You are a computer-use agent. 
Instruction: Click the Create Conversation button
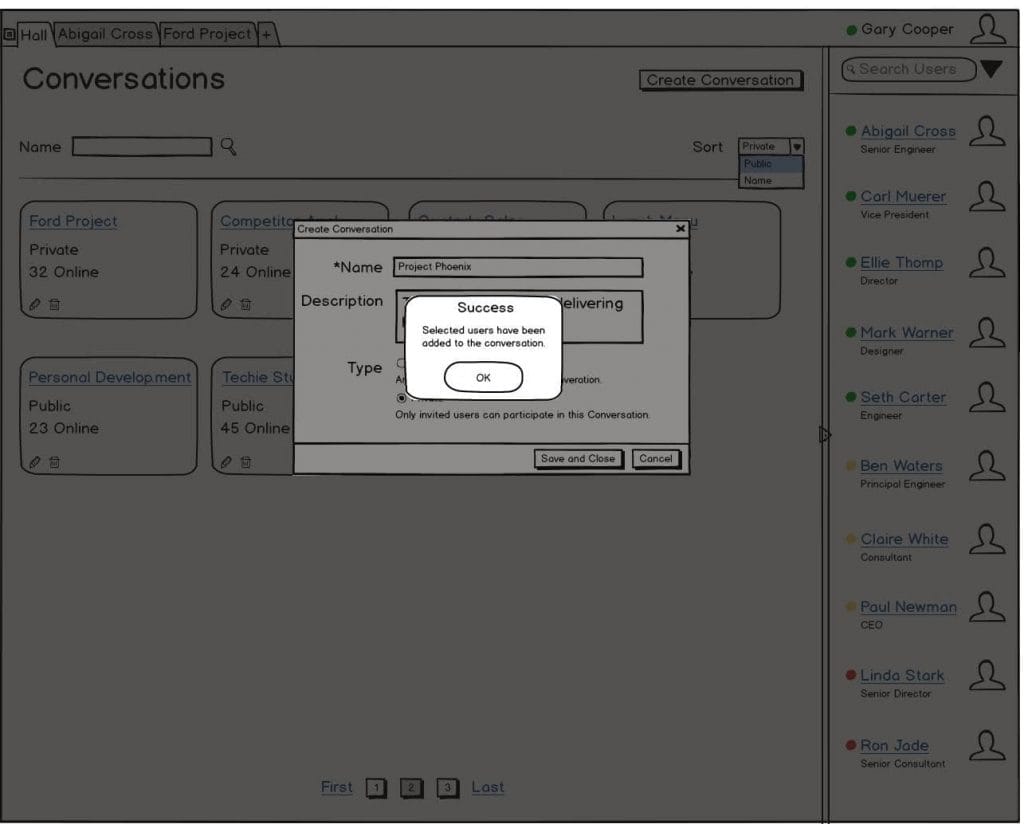[x=720, y=80]
